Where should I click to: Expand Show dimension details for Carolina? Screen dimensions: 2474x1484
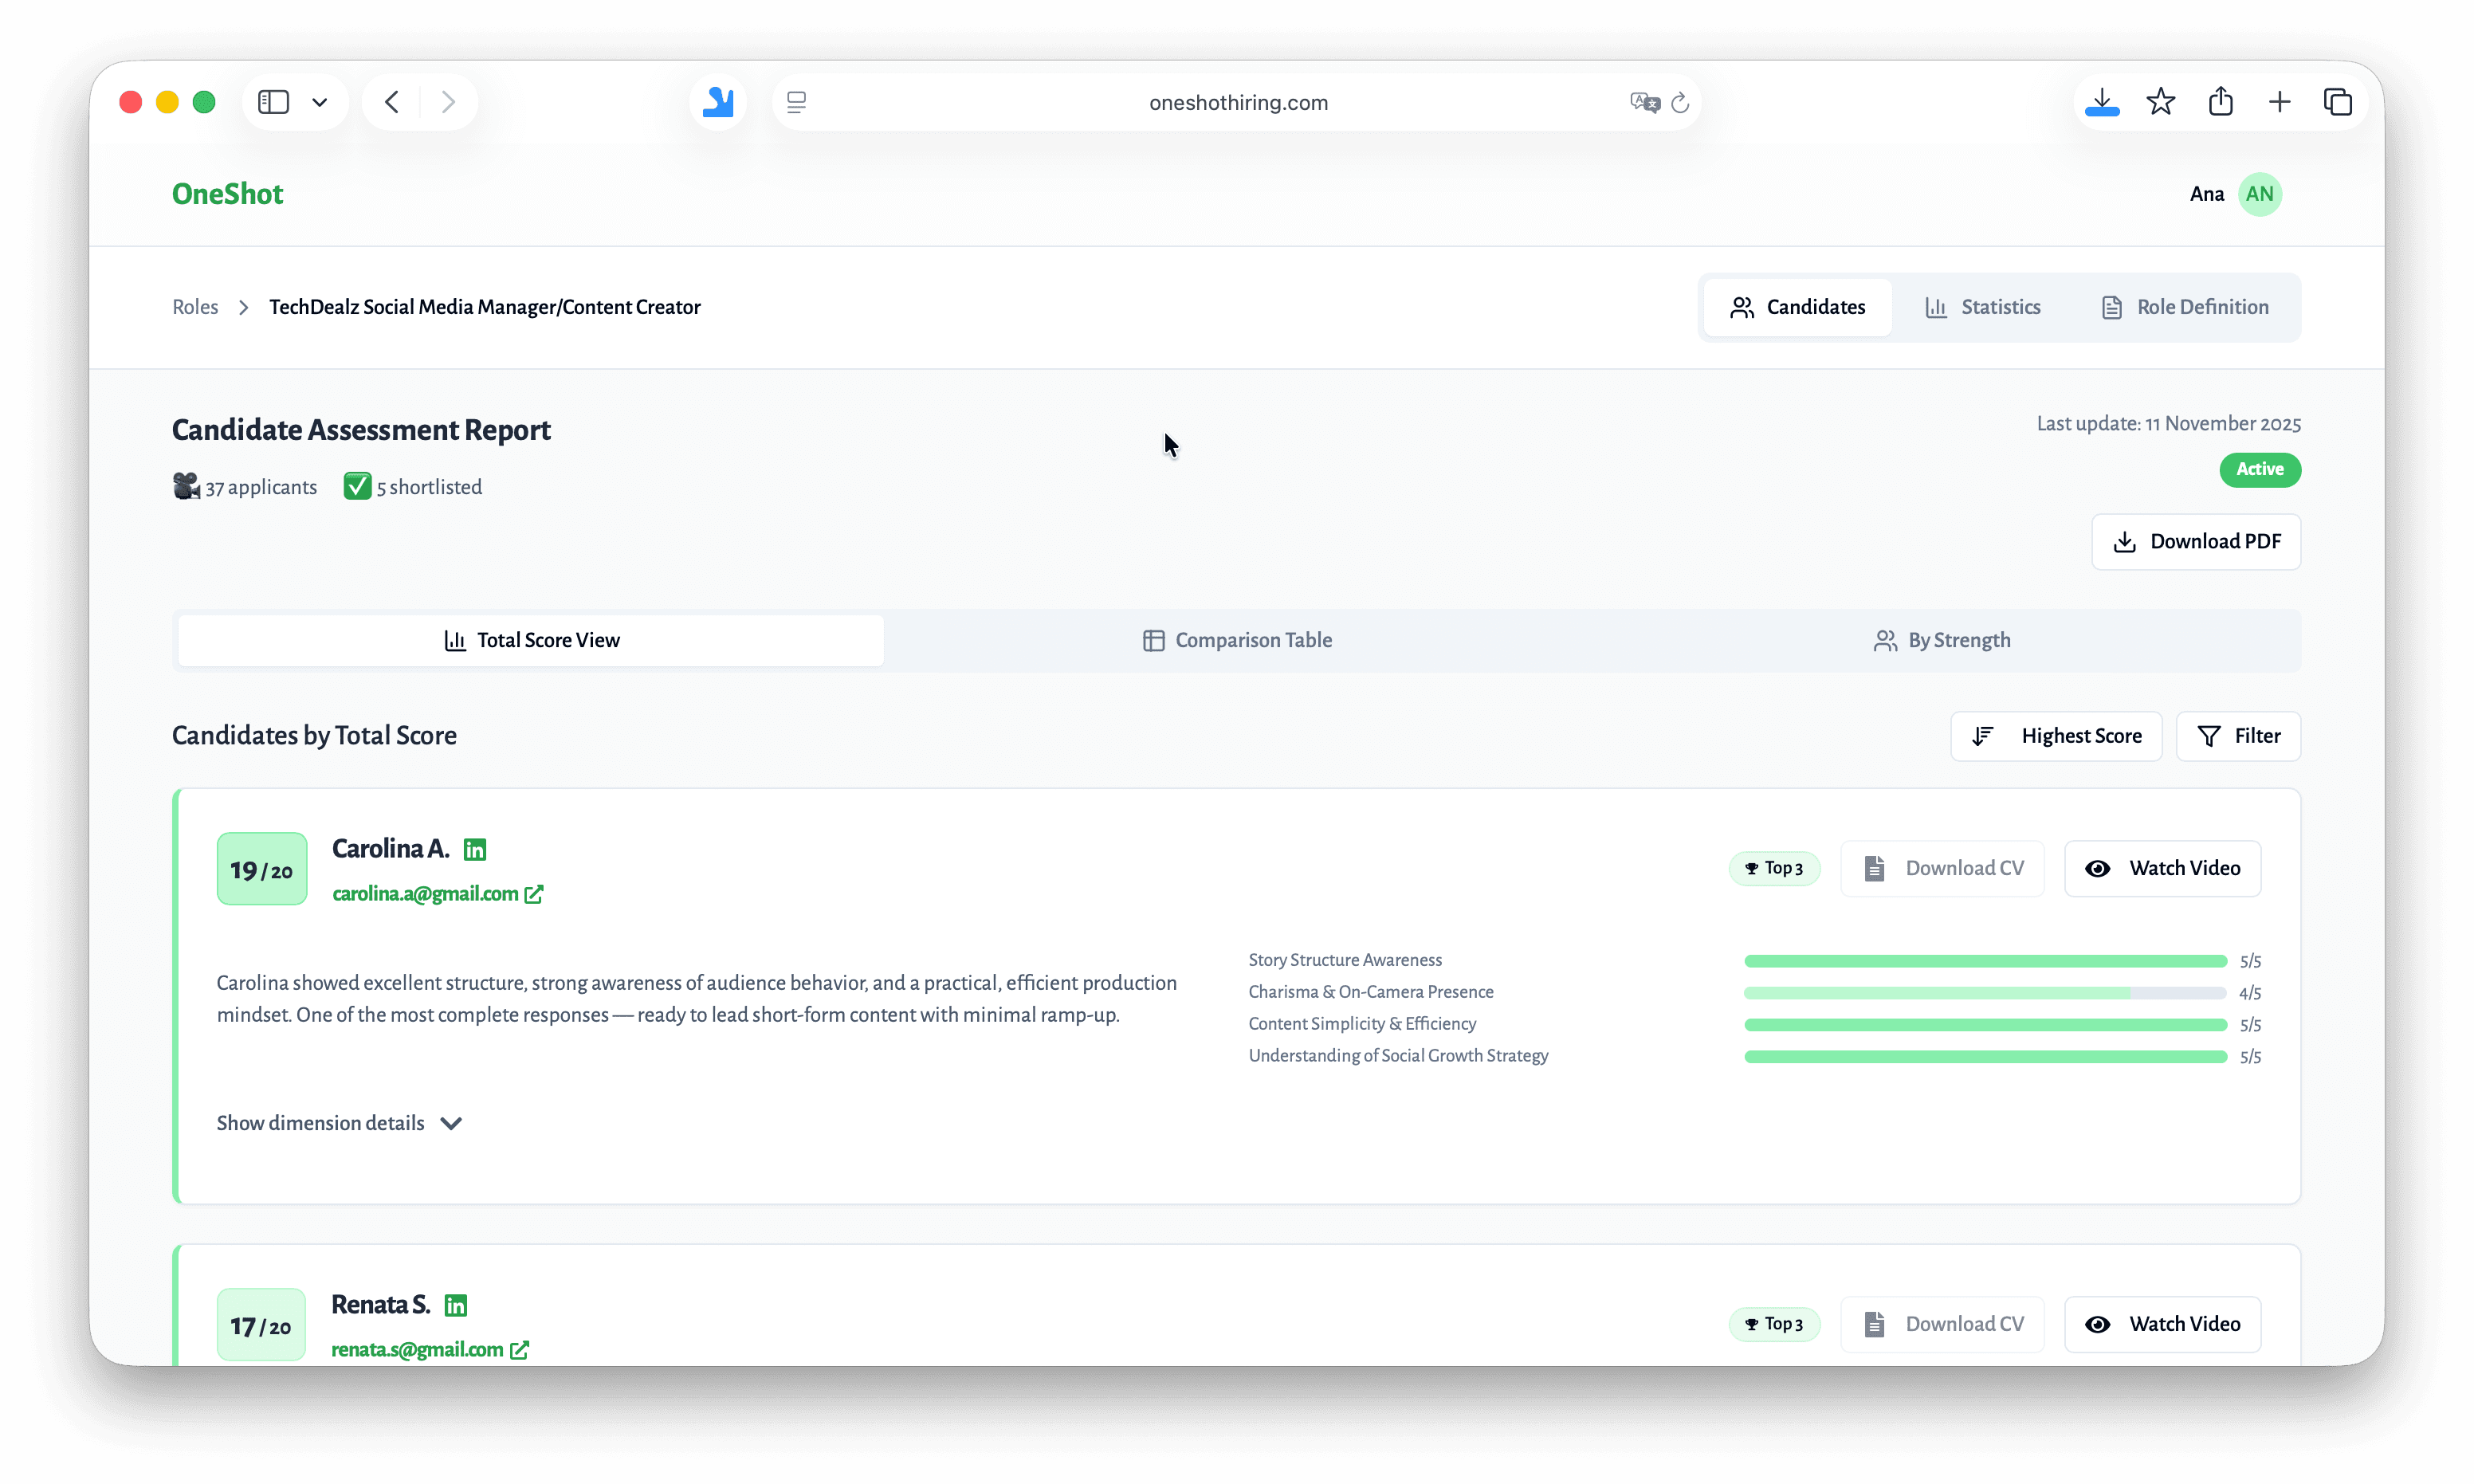[x=339, y=1123]
